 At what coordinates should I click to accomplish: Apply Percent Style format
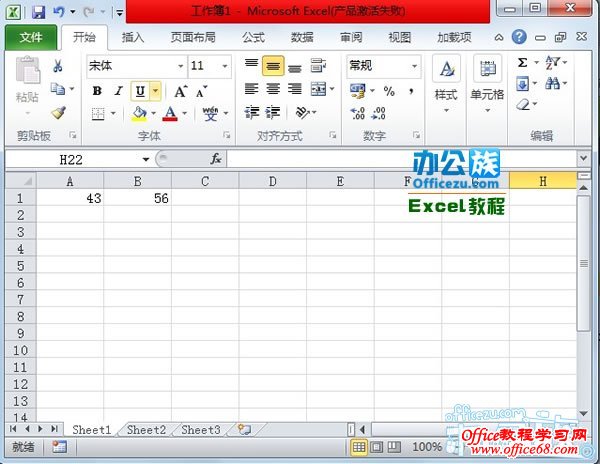[389, 91]
